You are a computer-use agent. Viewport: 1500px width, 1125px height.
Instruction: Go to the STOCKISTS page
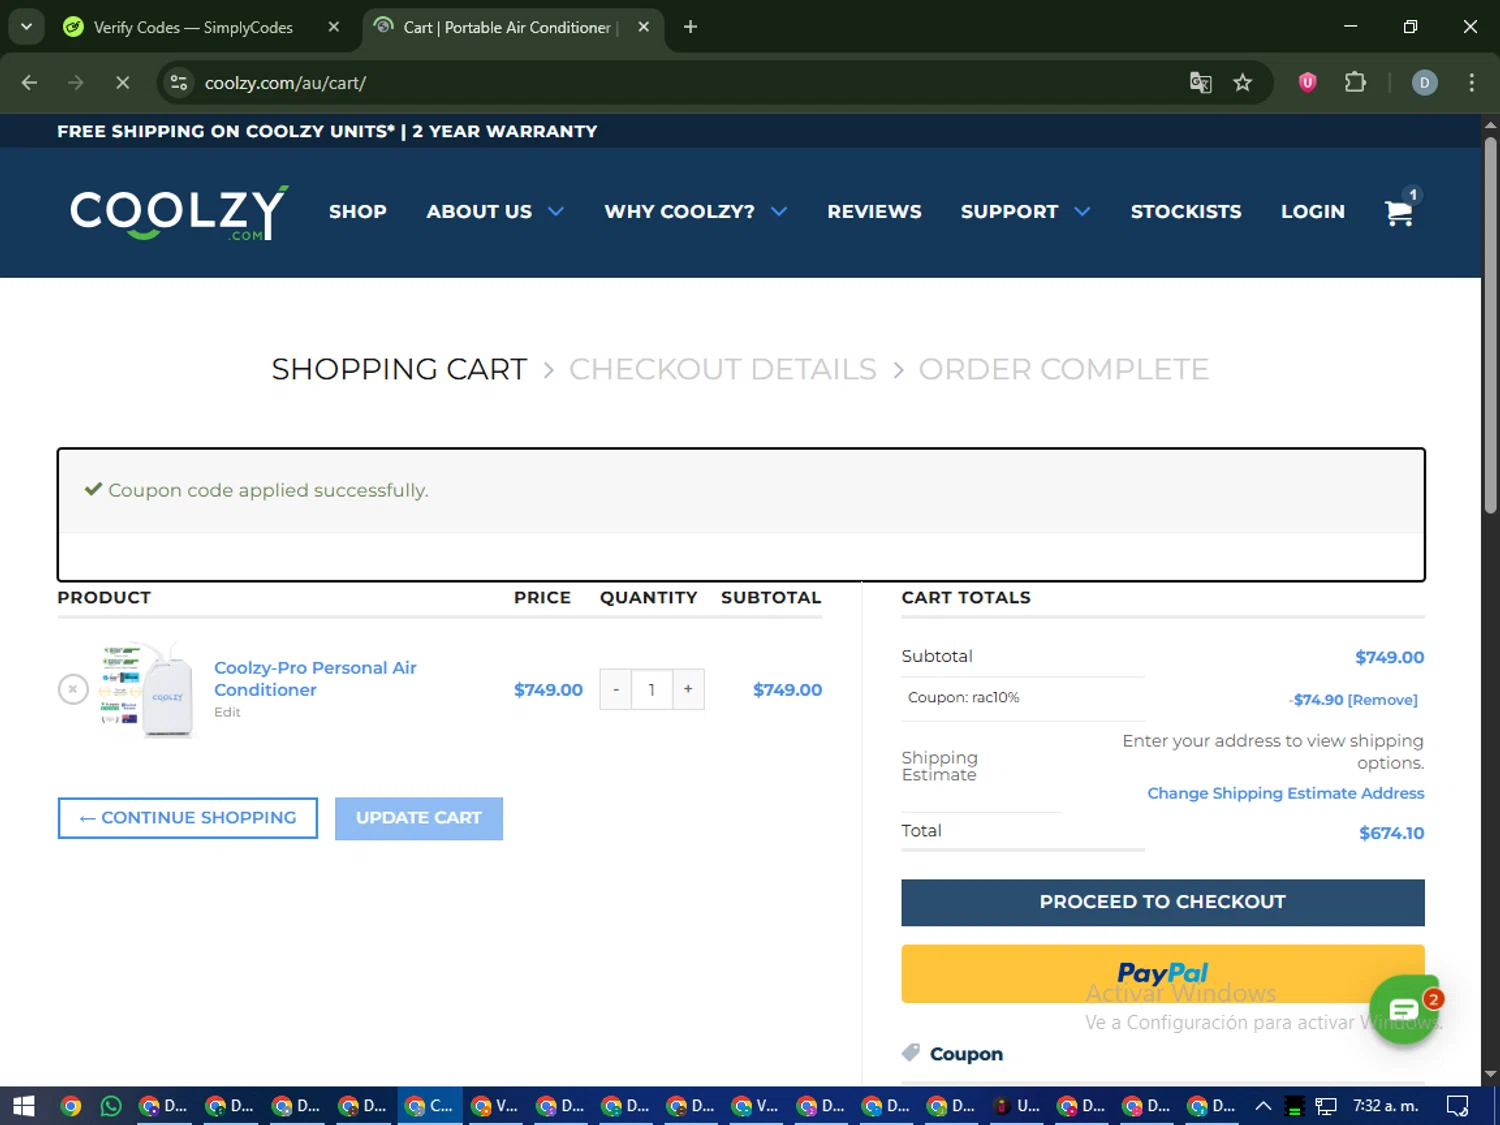coord(1186,212)
